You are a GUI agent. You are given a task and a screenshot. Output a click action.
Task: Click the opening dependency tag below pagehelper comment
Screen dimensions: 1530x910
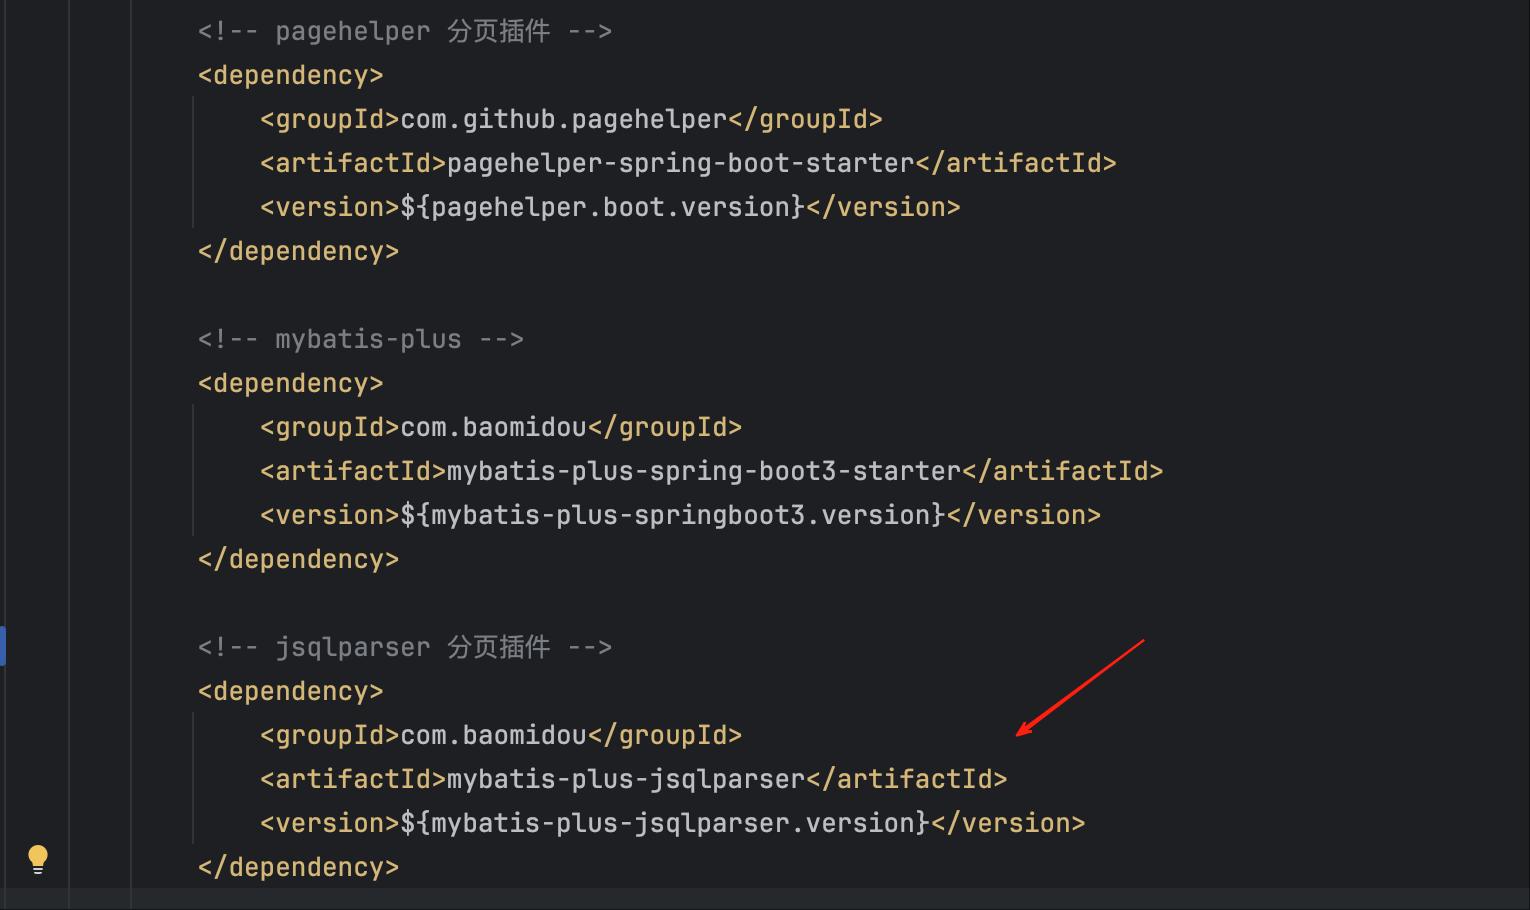pyautogui.click(x=290, y=76)
